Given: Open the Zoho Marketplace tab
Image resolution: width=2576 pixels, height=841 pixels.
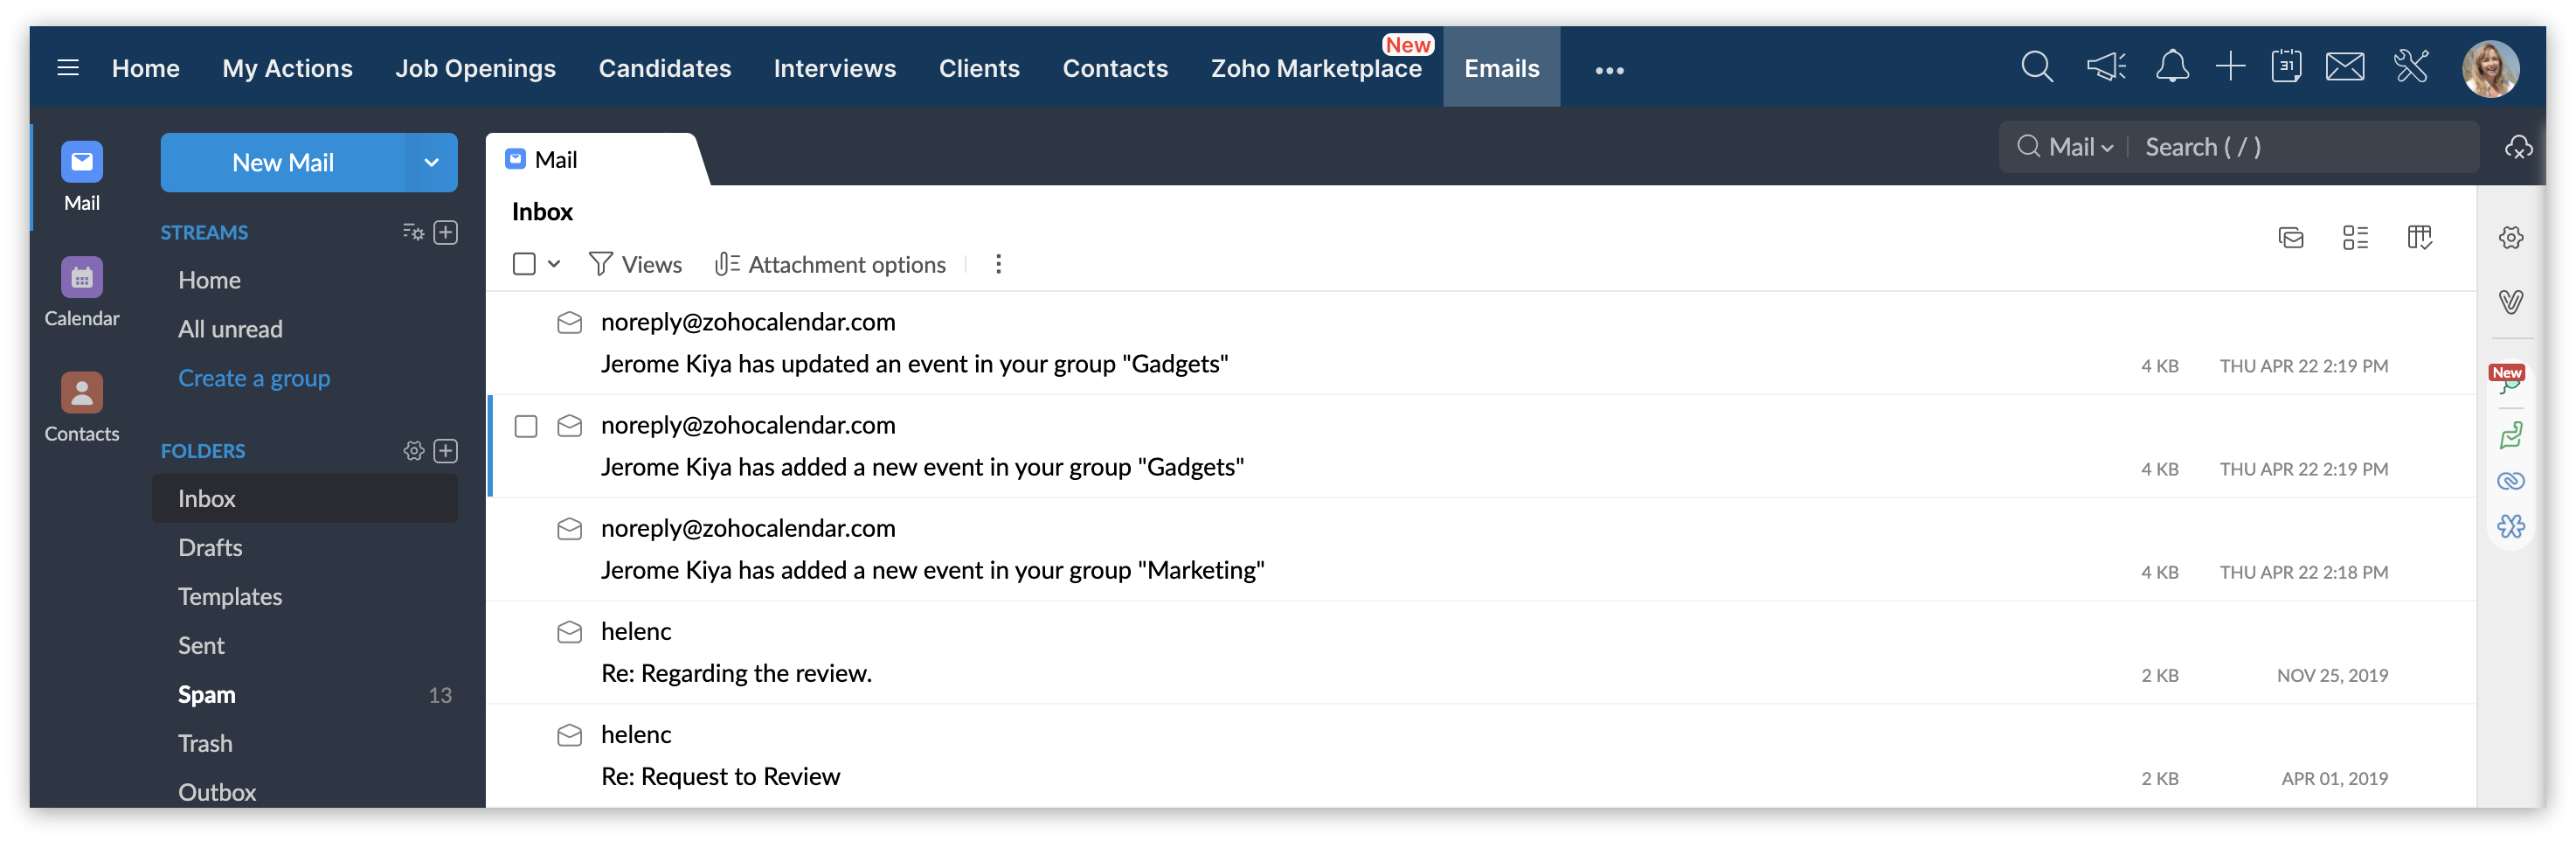Looking at the screenshot, I should [x=1316, y=68].
